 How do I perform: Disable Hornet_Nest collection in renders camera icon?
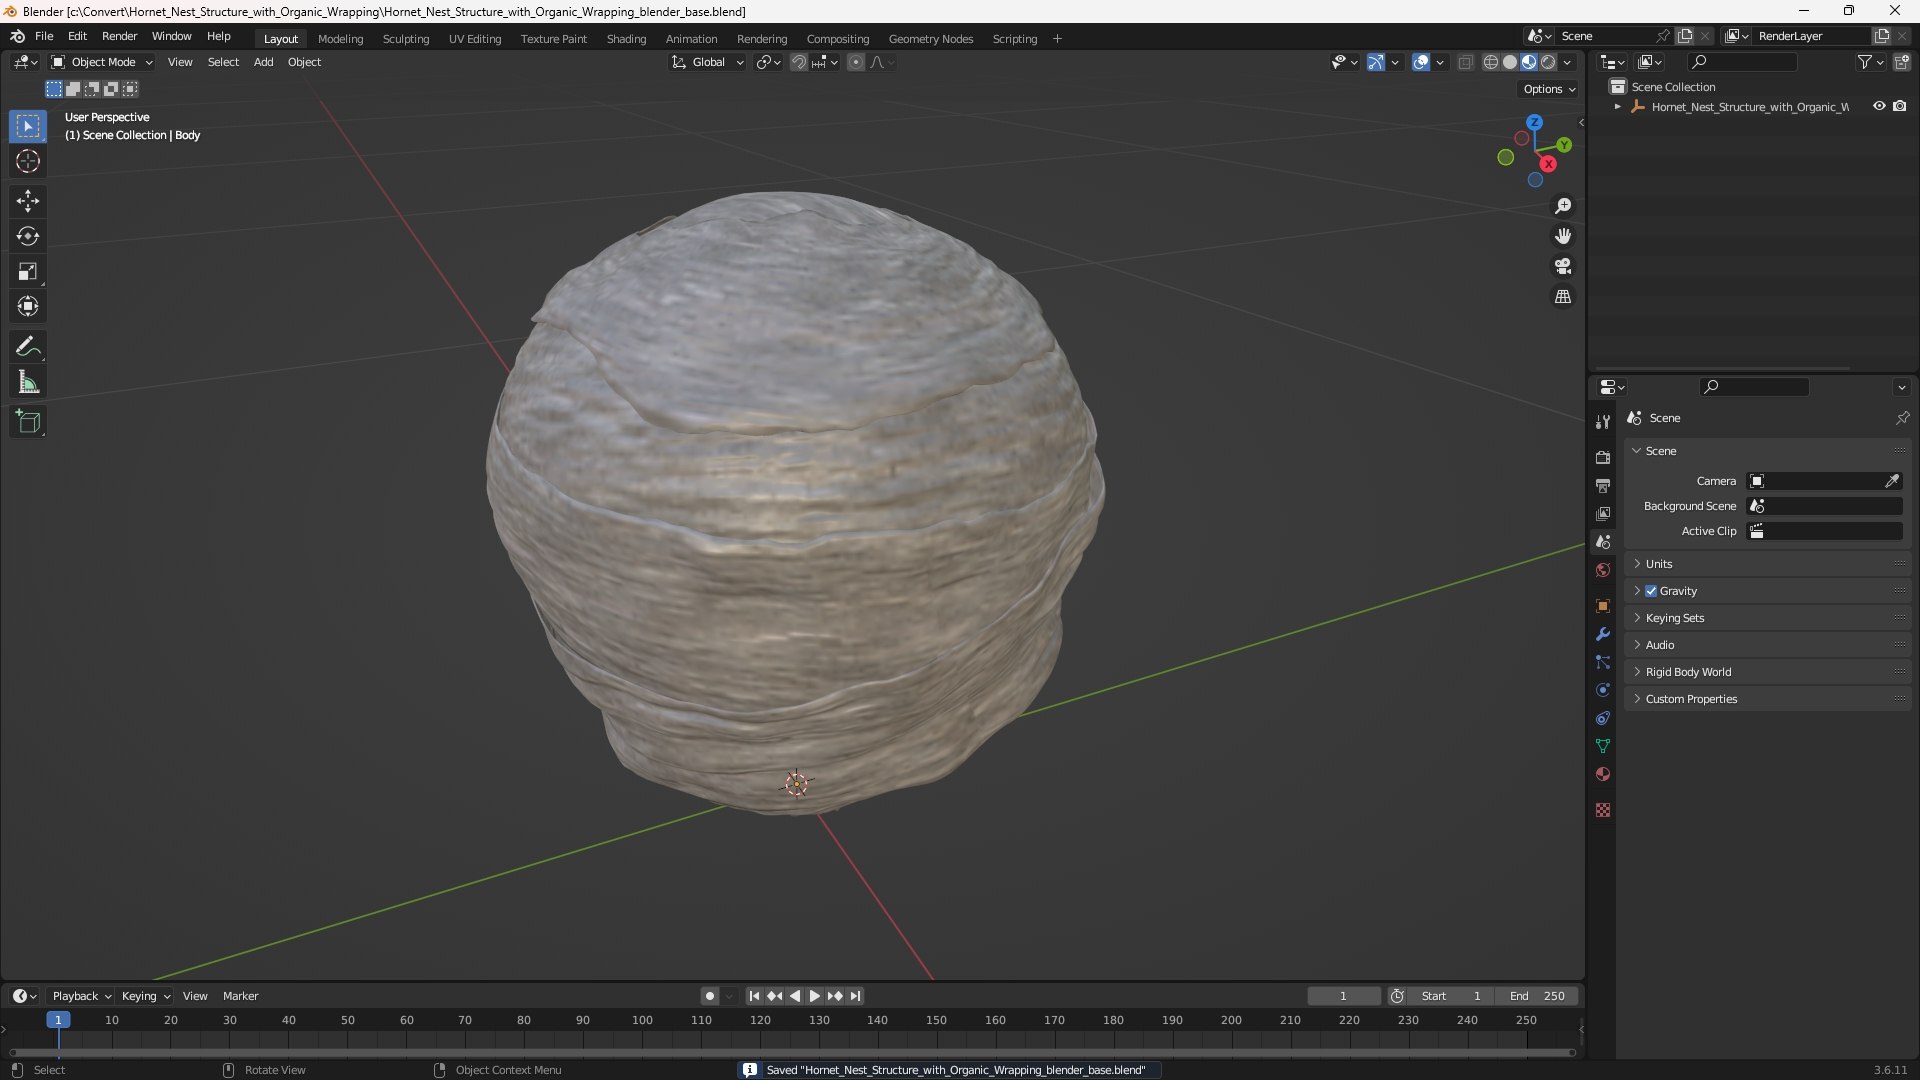[x=1900, y=106]
